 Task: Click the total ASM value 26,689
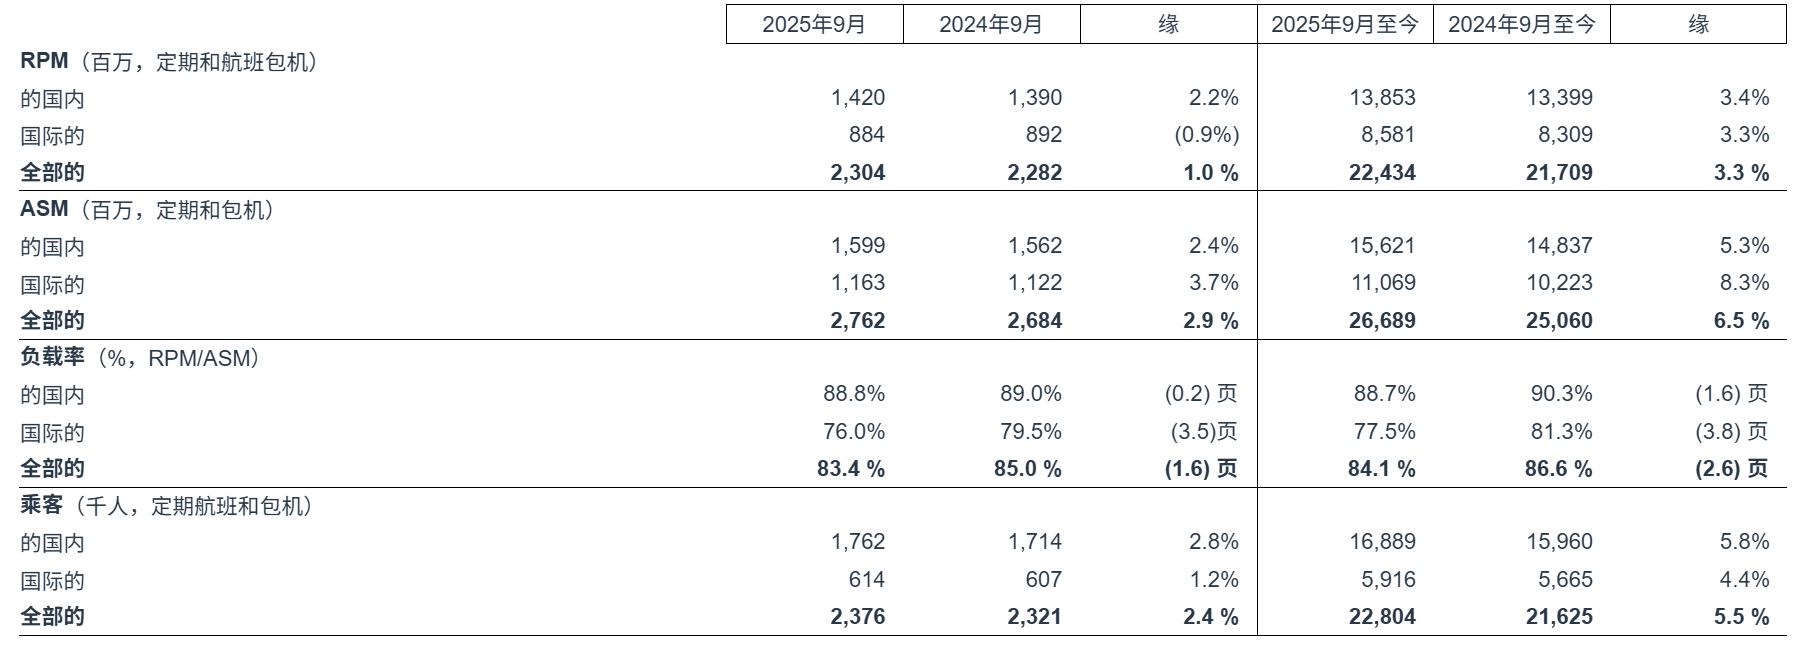pyautogui.click(x=1382, y=321)
